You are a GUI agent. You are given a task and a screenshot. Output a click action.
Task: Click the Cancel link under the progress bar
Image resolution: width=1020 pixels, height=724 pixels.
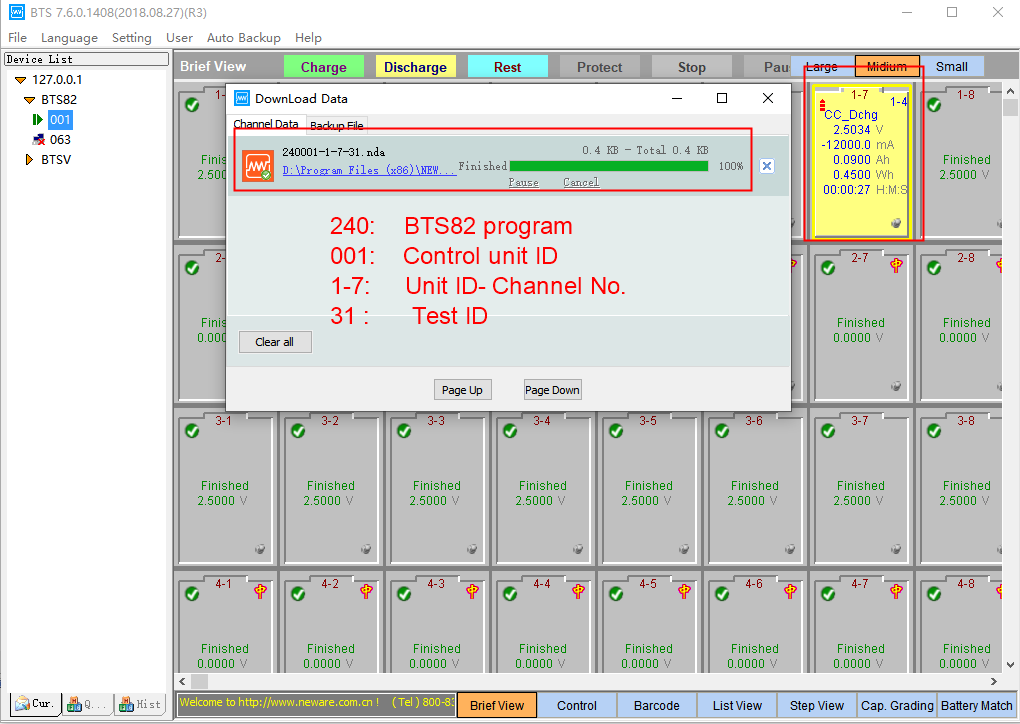(x=581, y=183)
